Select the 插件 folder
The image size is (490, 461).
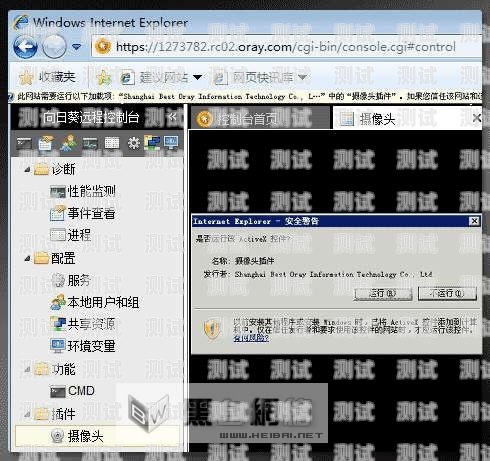pyautogui.click(x=55, y=414)
